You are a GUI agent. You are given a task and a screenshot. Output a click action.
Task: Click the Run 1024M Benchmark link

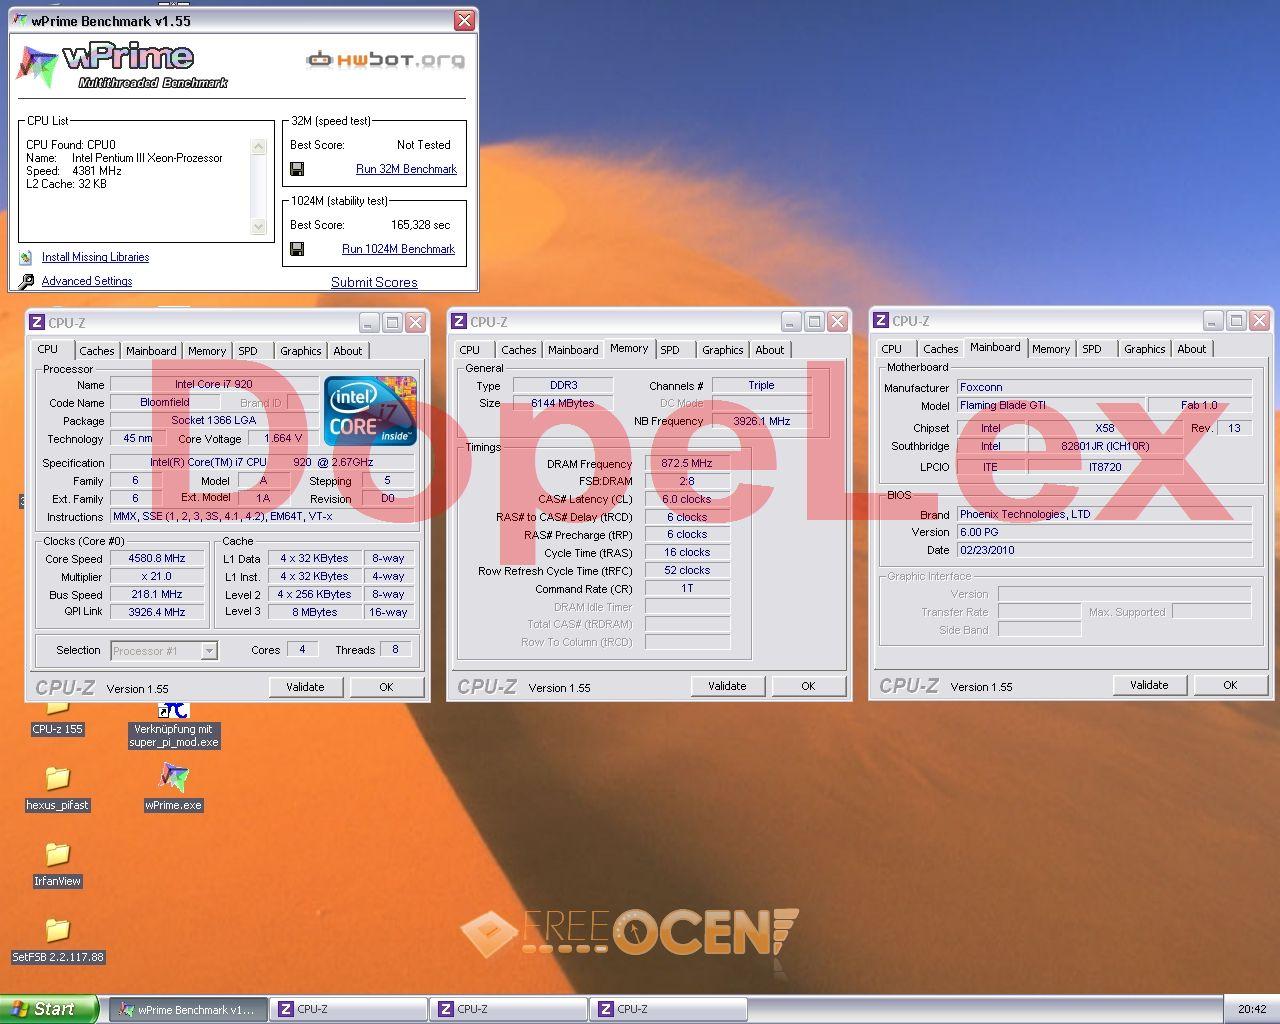[x=398, y=249]
